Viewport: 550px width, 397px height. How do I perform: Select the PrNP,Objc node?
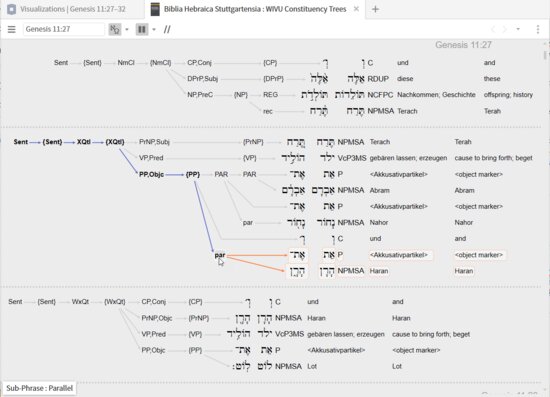(x=157, y=318)
